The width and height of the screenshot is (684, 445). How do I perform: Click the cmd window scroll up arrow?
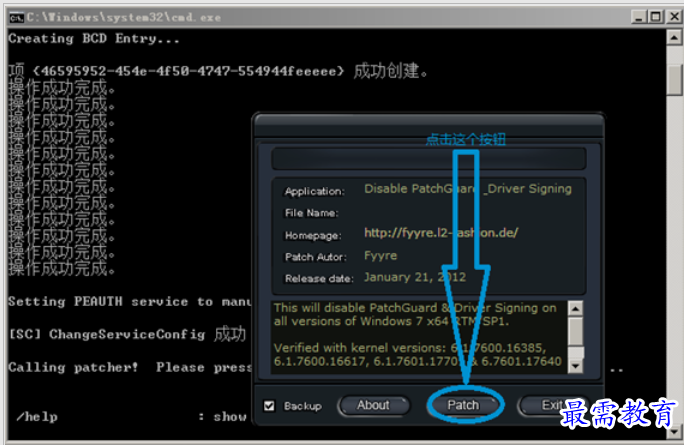pyautogui.click(x=674, y=38)
